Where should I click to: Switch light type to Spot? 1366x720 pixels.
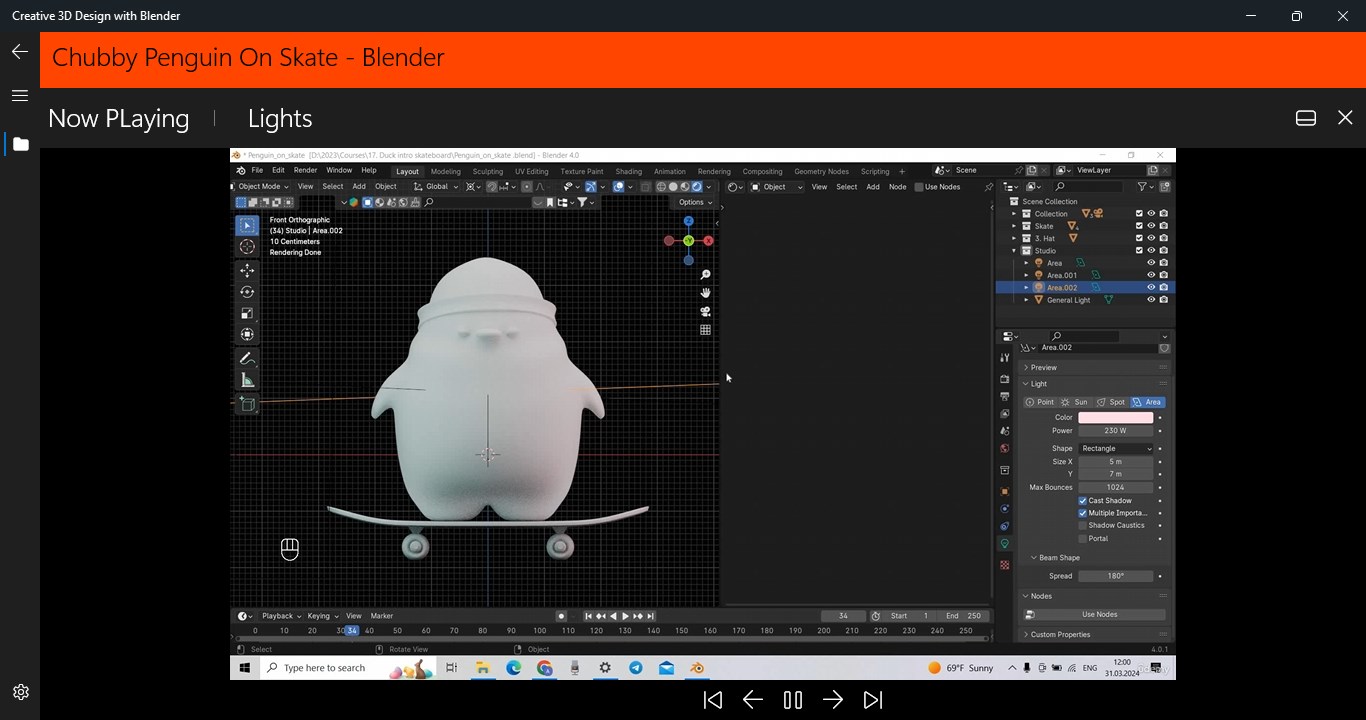point(1111,402)
